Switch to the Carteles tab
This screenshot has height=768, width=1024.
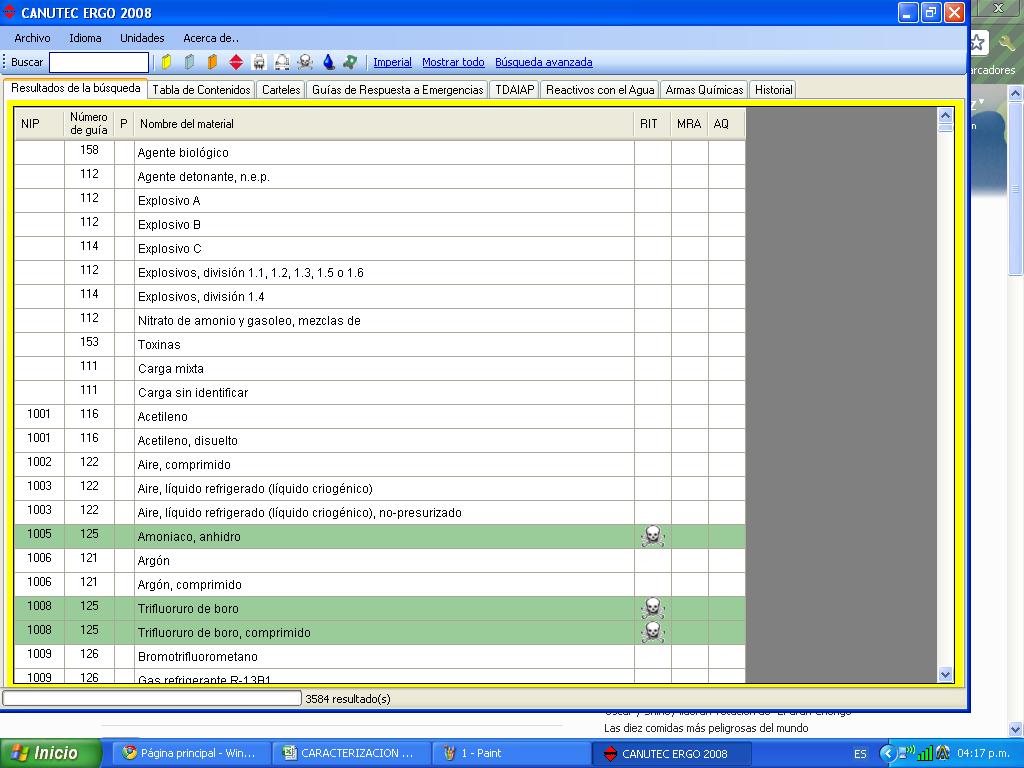click(x=281, y=89)
